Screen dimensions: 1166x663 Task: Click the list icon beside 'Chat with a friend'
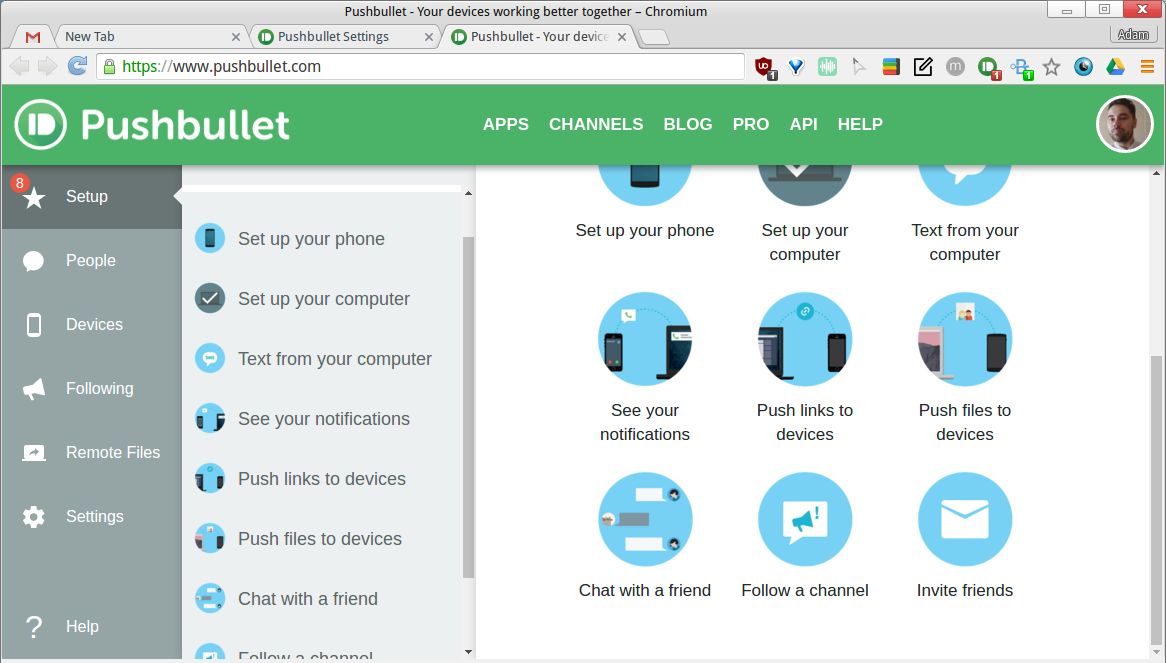[210, 598]
